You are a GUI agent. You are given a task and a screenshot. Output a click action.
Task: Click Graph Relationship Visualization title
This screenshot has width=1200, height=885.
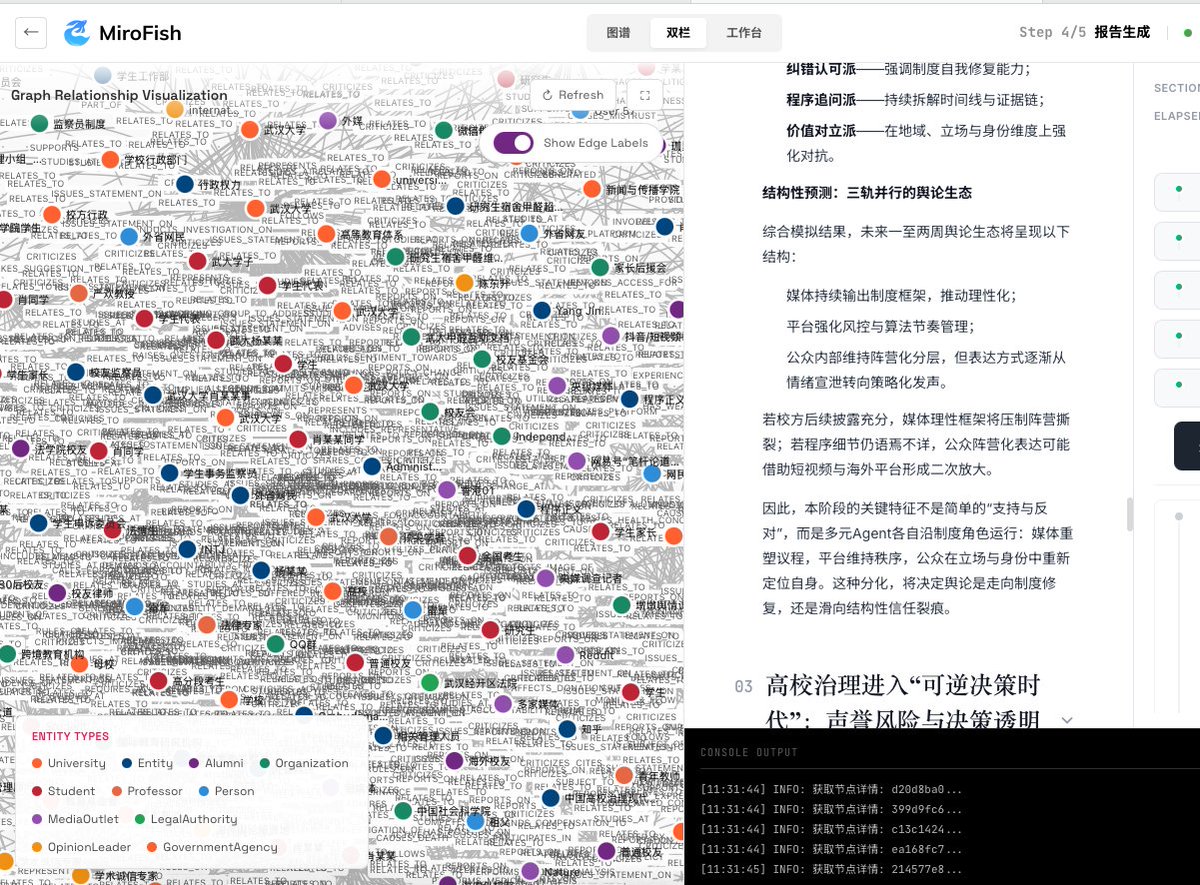click(119, 96)
